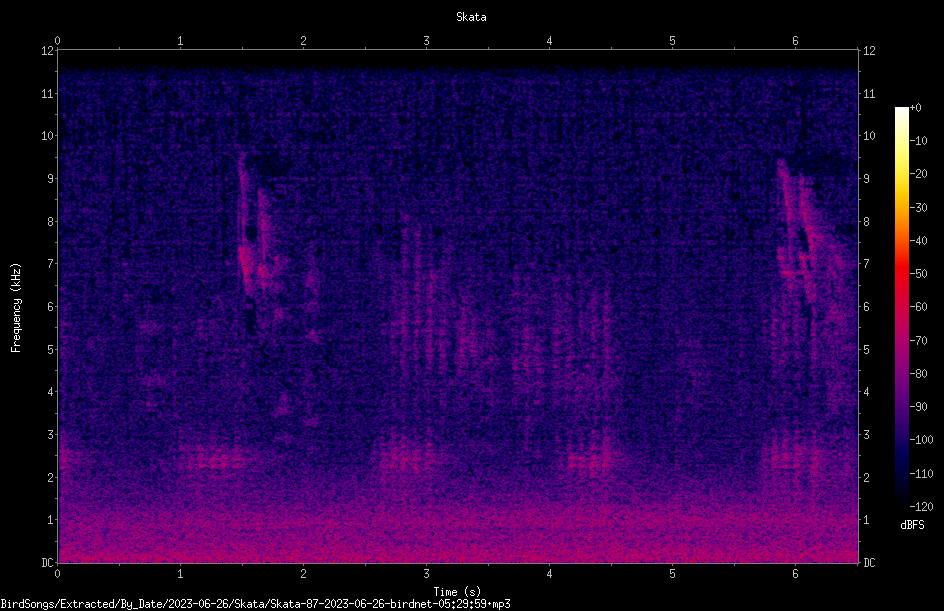944x611 pixels.
Task: Click "5" on the top time axis
Action: [672, 41]
